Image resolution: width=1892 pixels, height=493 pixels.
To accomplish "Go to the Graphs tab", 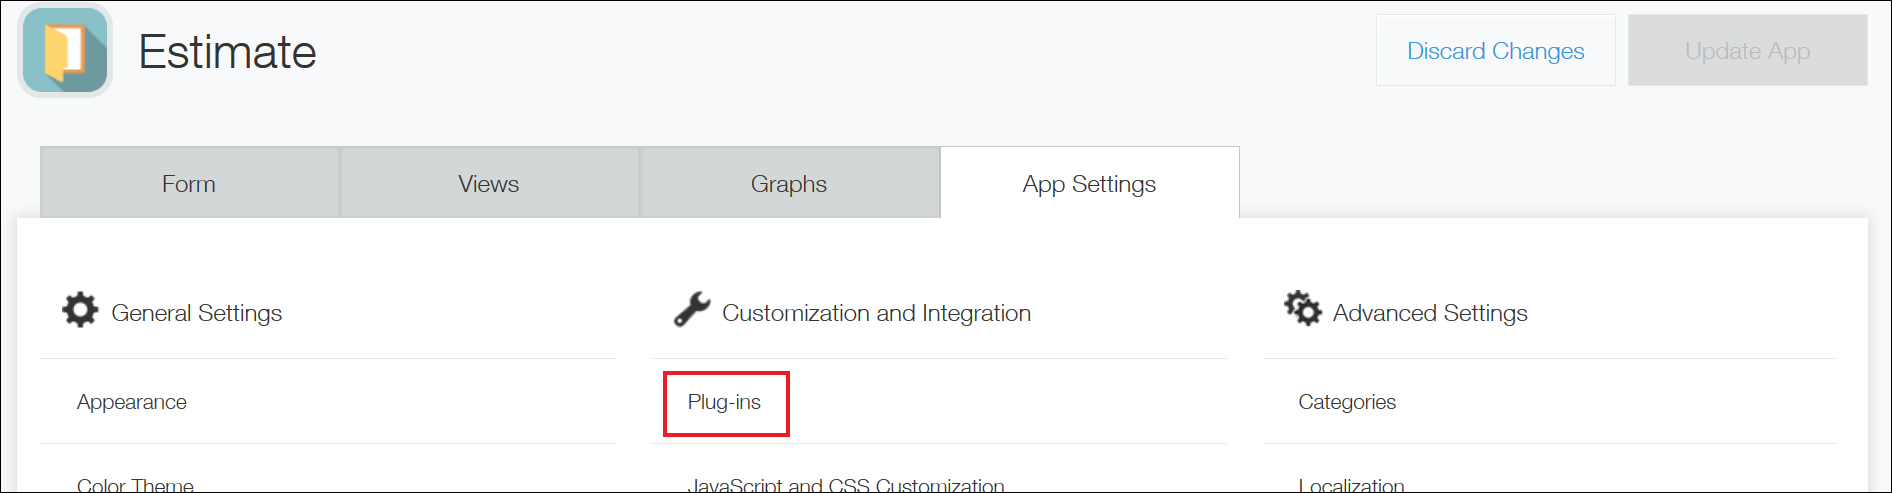I will pyautogui.click(x=789, y=183).
